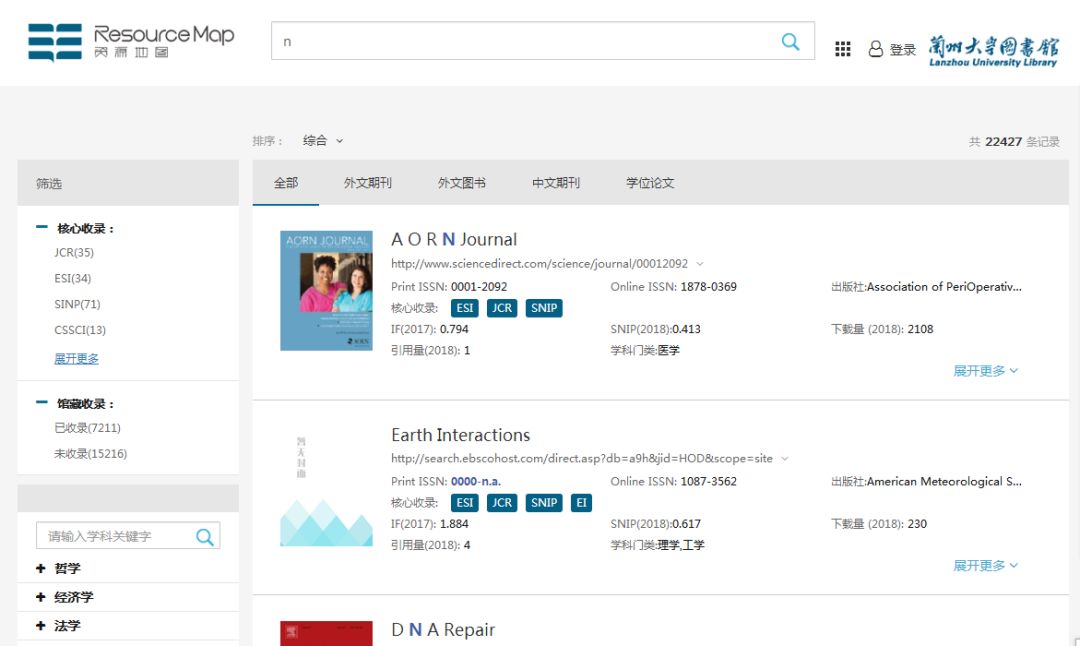This screenshot has height=646, width=1080.
Task: Click the 登录 login link
Action: pyautogui.click(x=903, y=50)
